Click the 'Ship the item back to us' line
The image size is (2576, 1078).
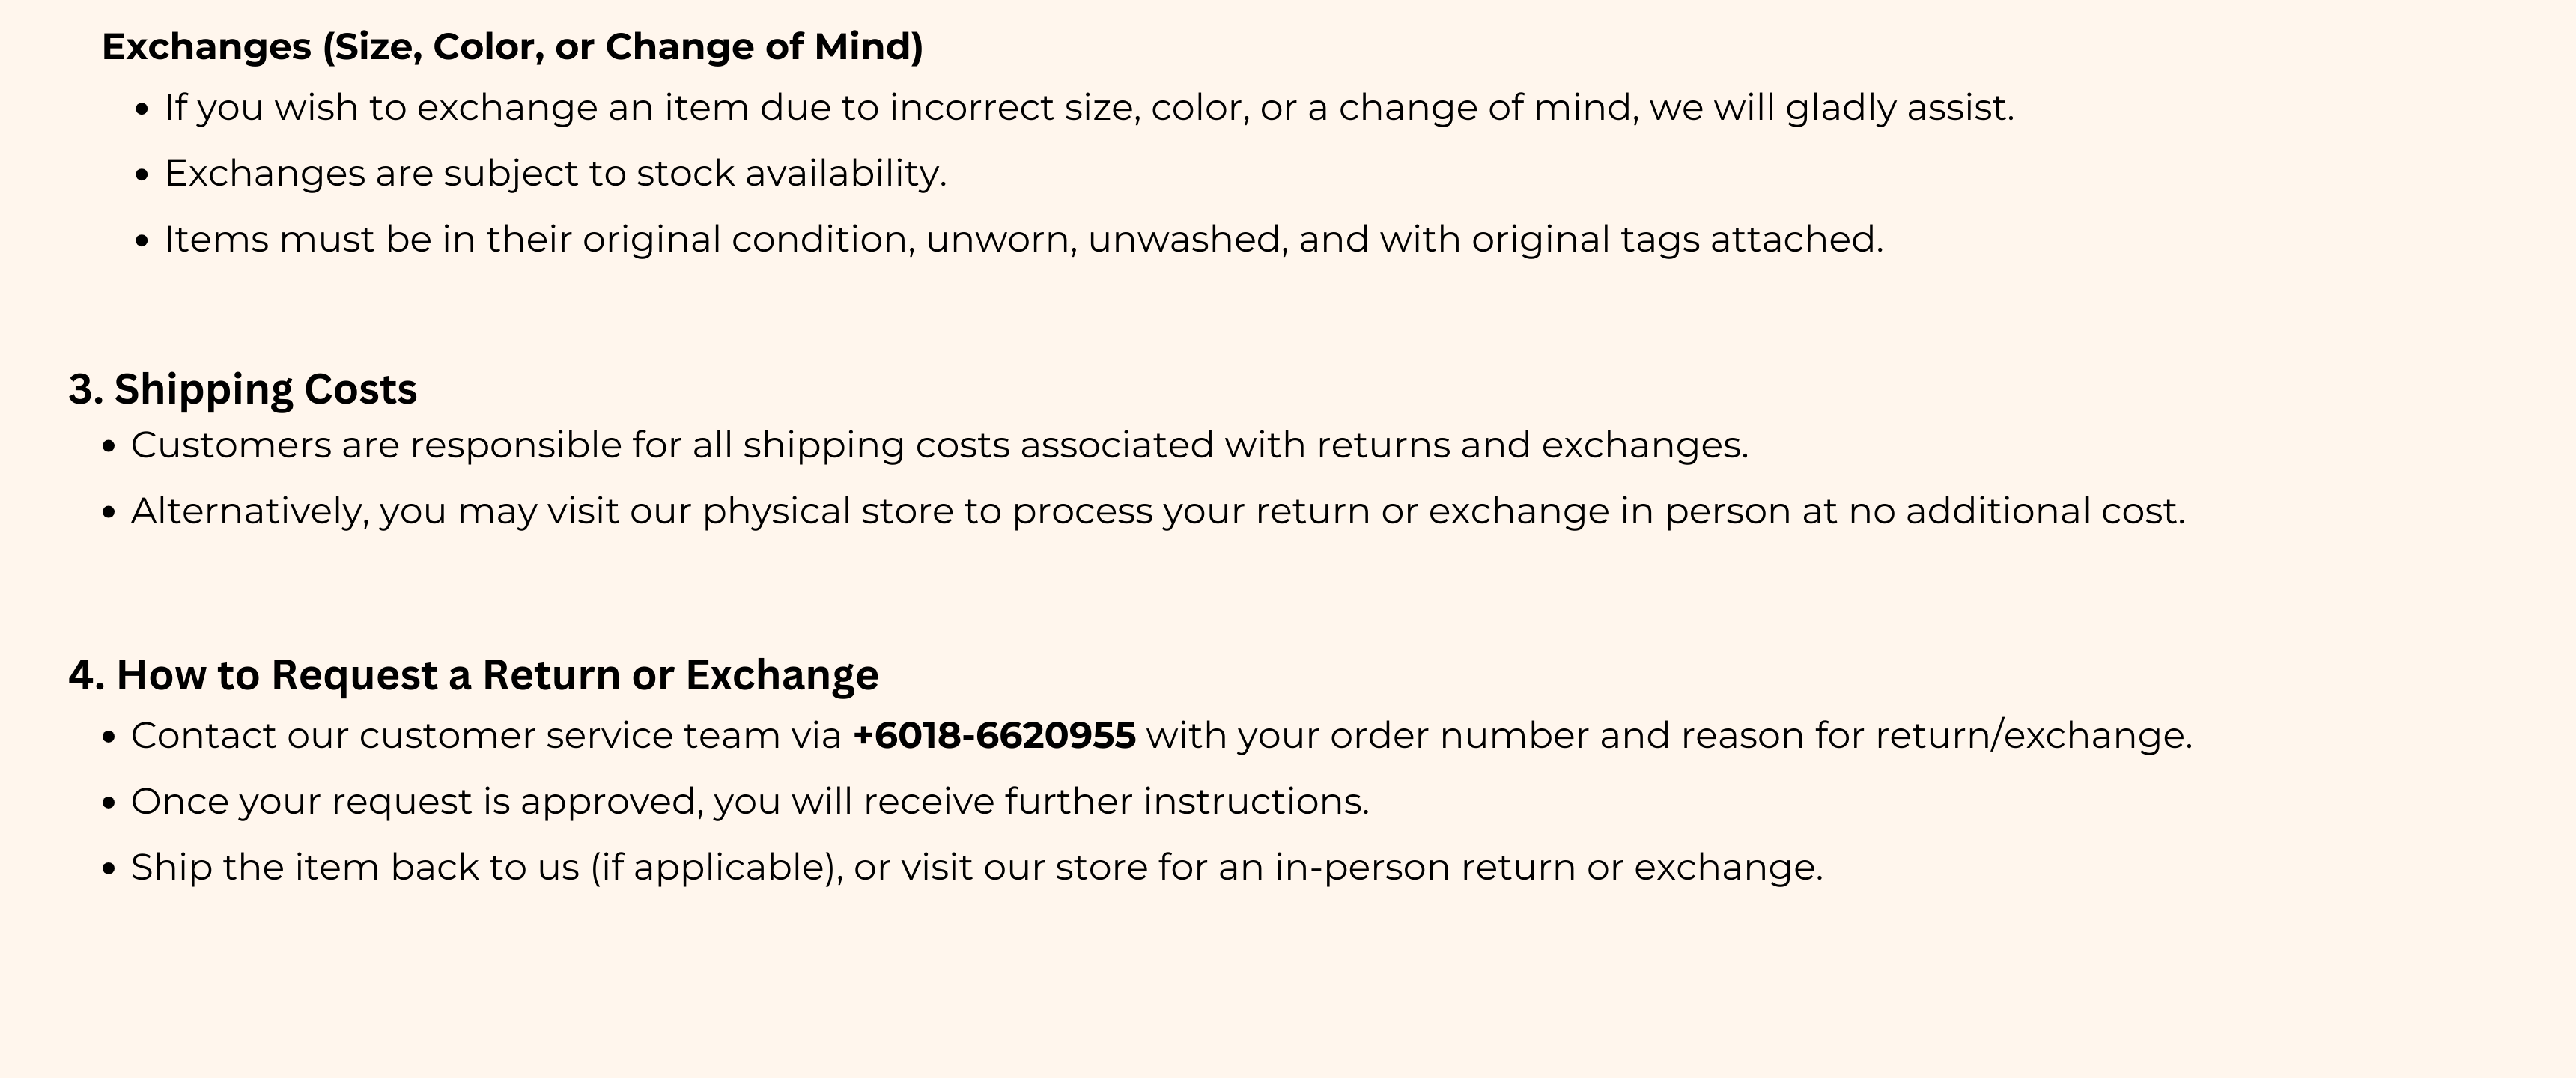[977, 868]
